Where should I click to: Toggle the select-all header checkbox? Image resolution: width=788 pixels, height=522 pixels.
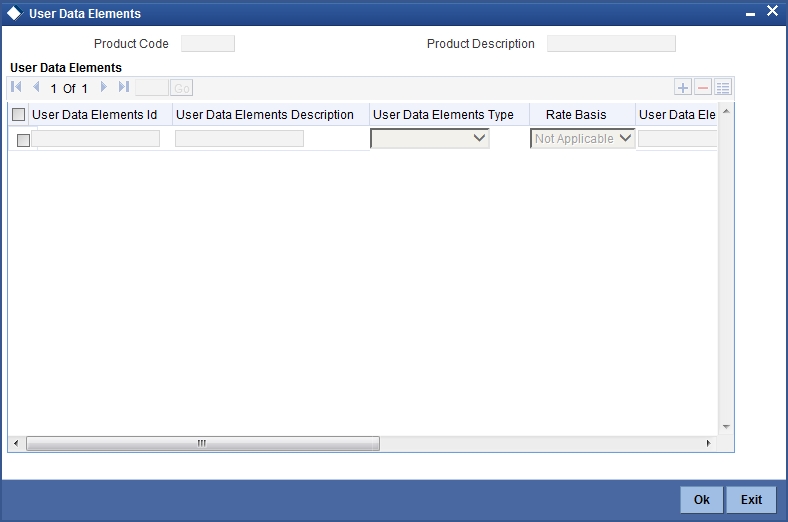tap(19, 115)
